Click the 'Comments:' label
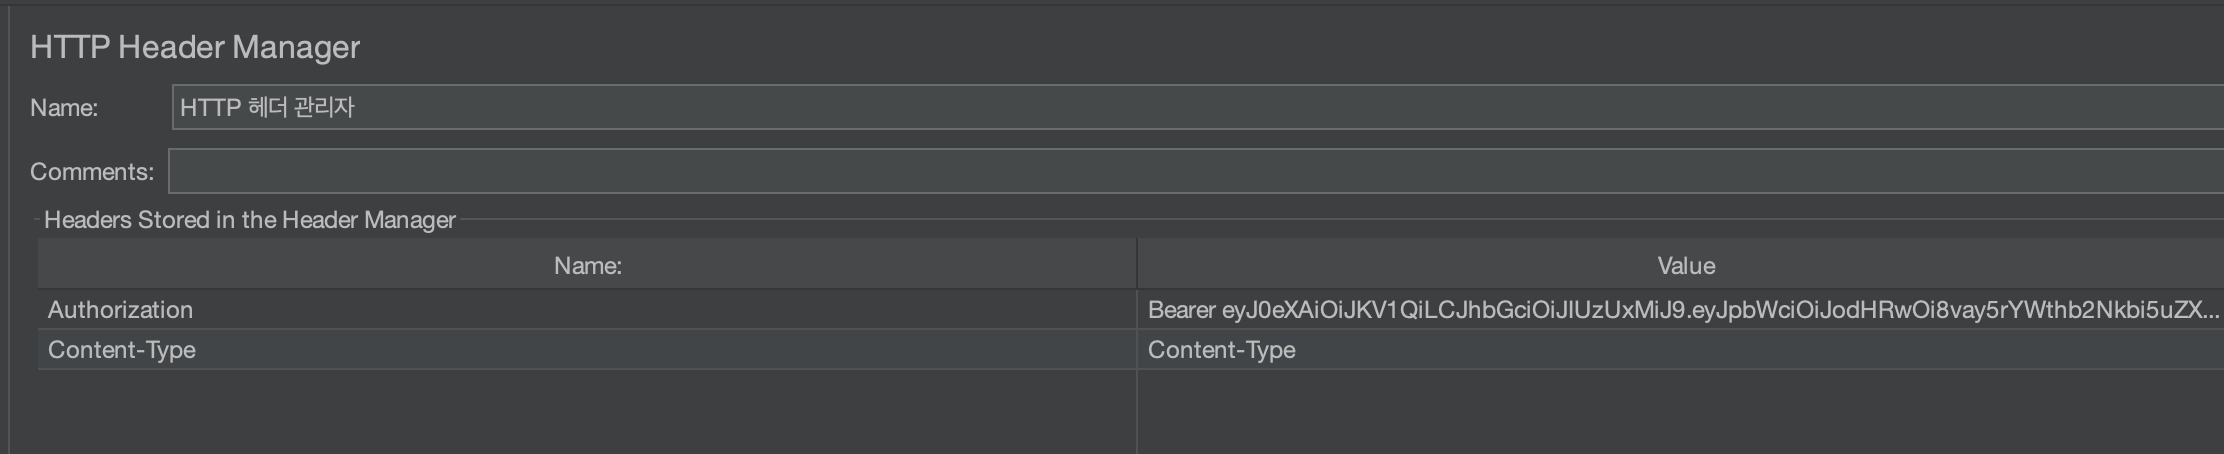Viewport: 2224px width, 454px height. 92,172
